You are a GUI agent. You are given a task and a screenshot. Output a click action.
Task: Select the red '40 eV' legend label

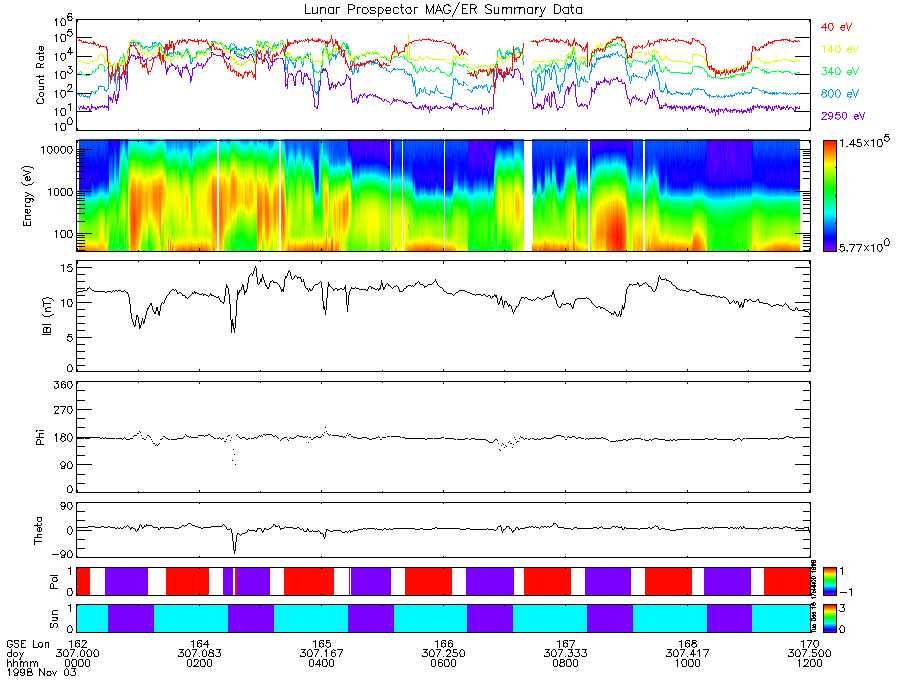pyautogui.click(x=836, y=27)
